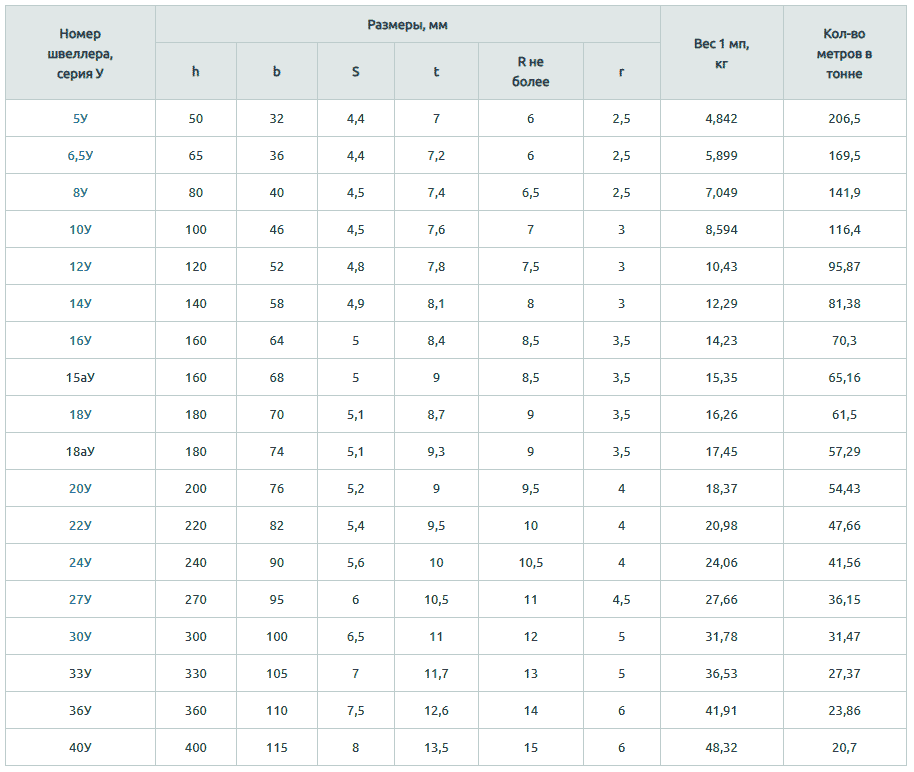Open the 27У channel link
This screenshot has width=914, height=772.
click(x=80, y=599)
